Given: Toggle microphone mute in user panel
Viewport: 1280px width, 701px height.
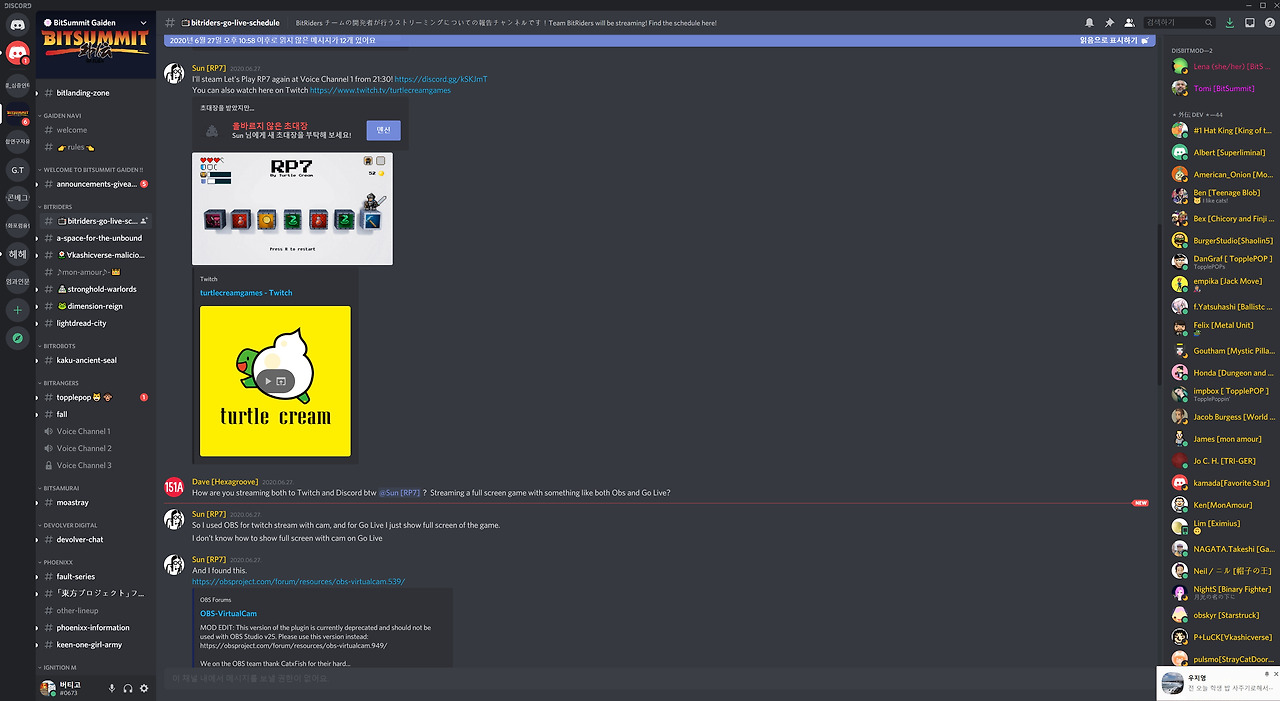Looking at the screenshot, I should click(112, 688).
